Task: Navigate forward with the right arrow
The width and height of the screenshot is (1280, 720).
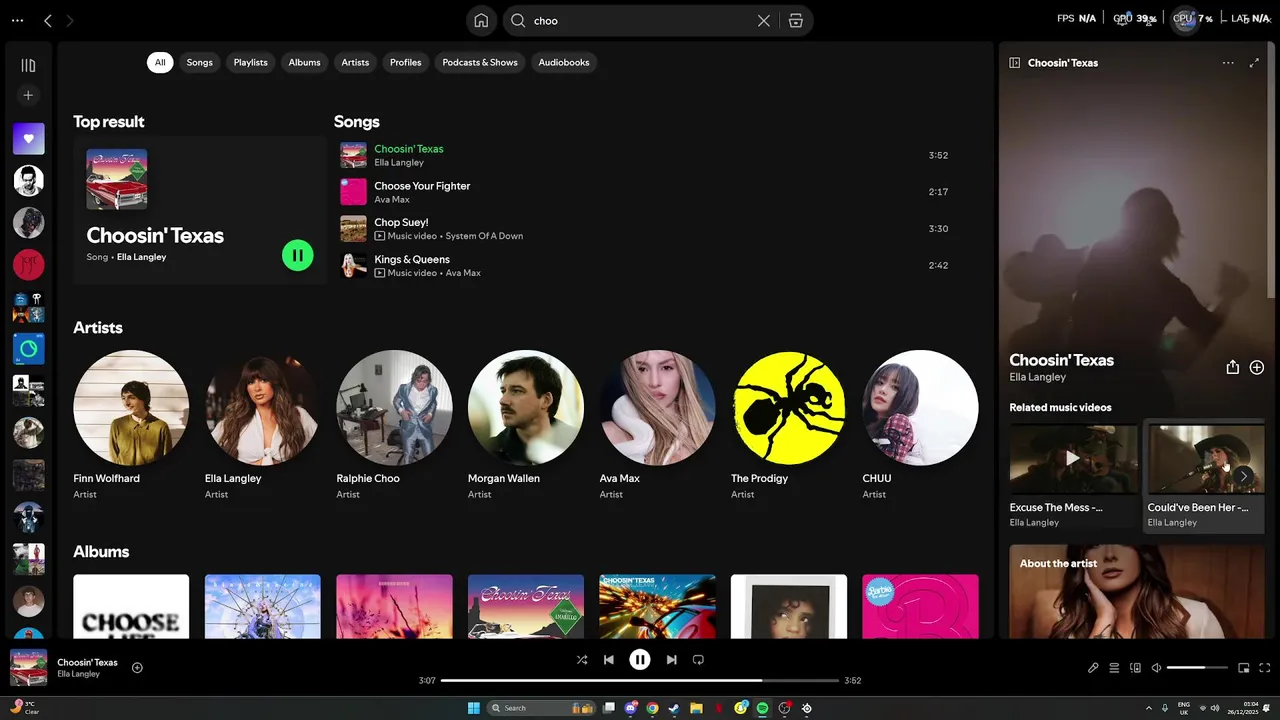Action: tap(70, 20)
